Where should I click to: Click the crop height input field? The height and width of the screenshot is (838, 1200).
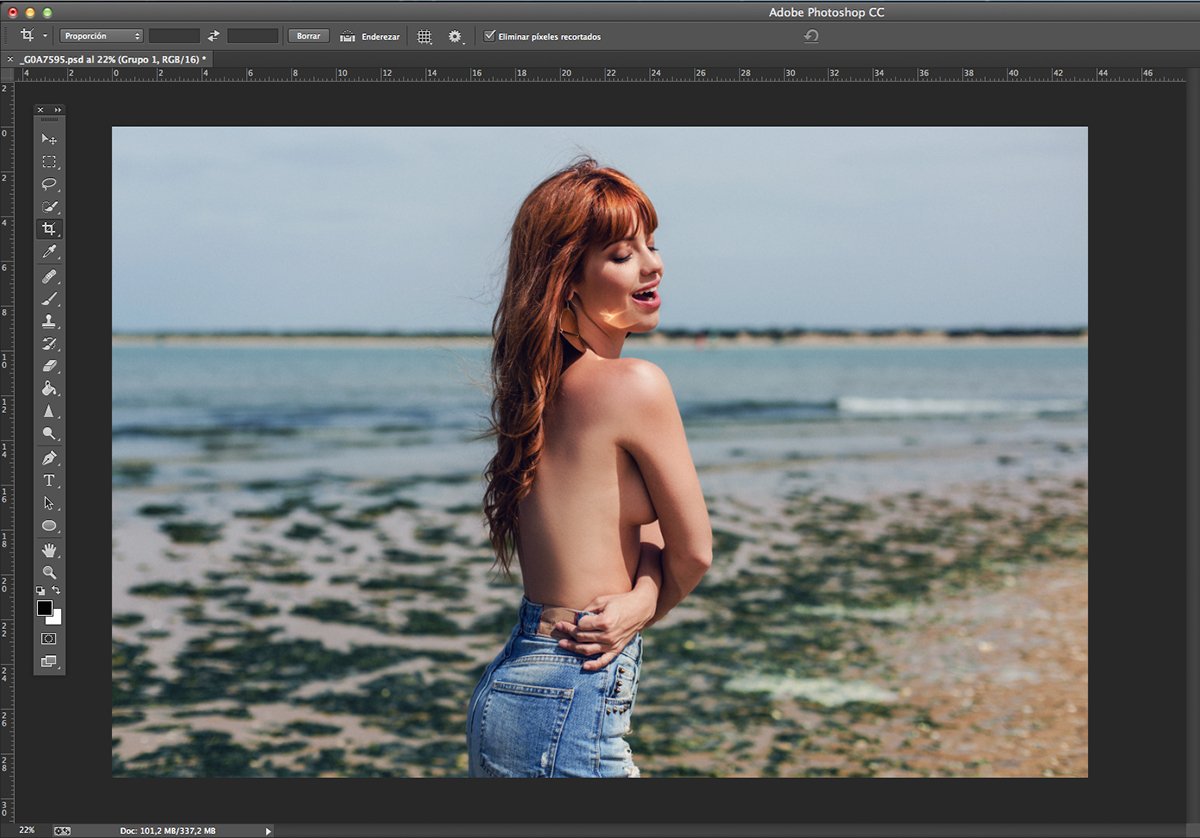[x=252, y=36]
